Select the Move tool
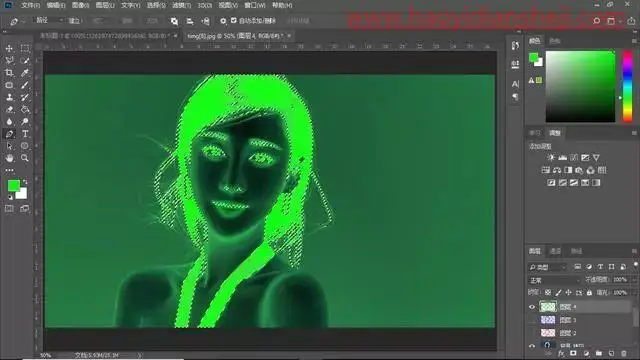This screenshot has height=360, width=640. point(9,49)
